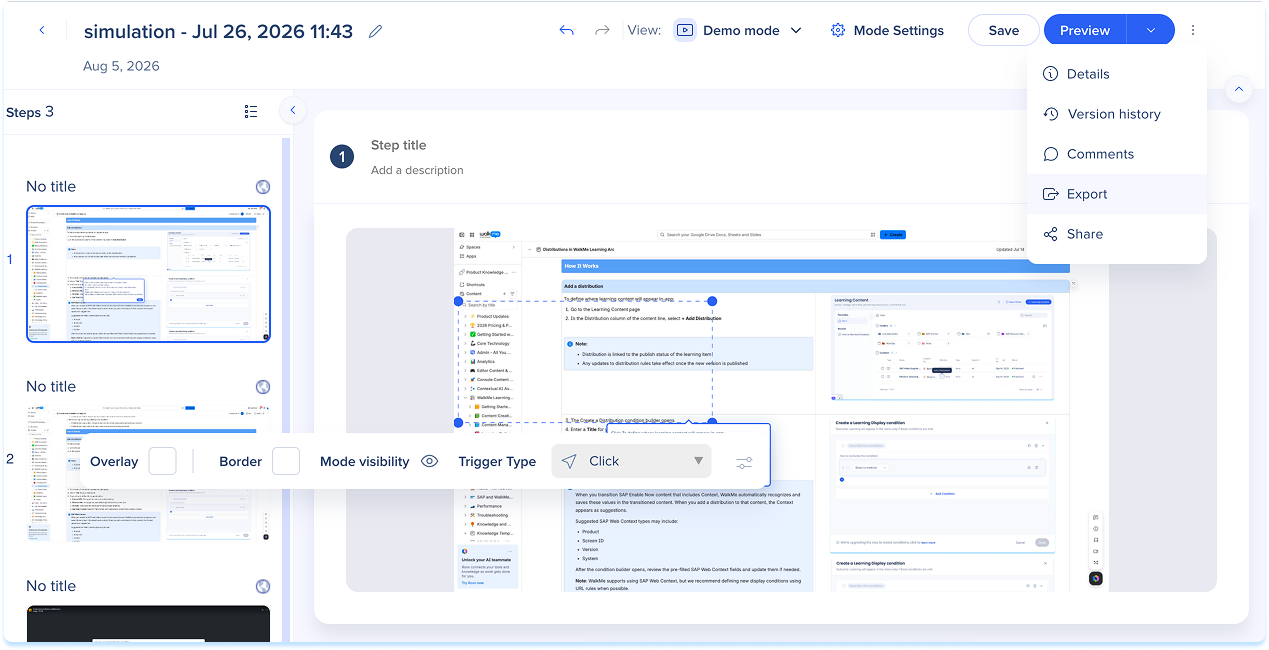Choose Export from the menu
Screen dimensions: 1269x650
click(1117, 194)
